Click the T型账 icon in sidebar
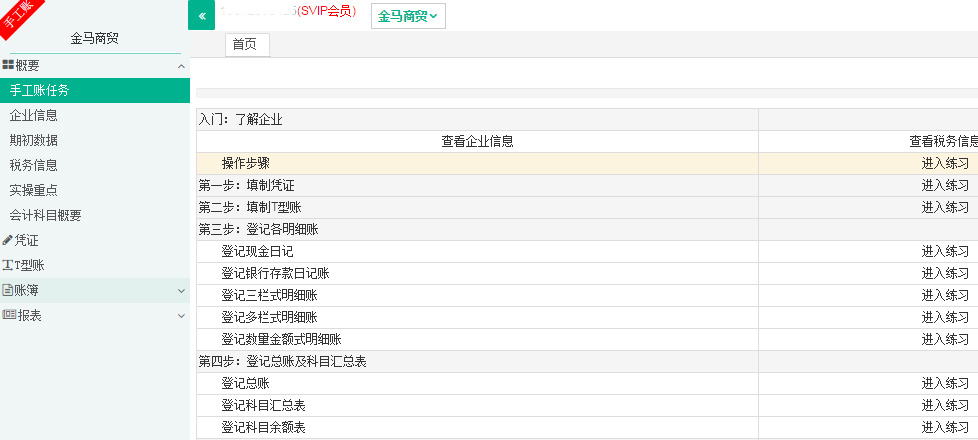 coord(8,265)
